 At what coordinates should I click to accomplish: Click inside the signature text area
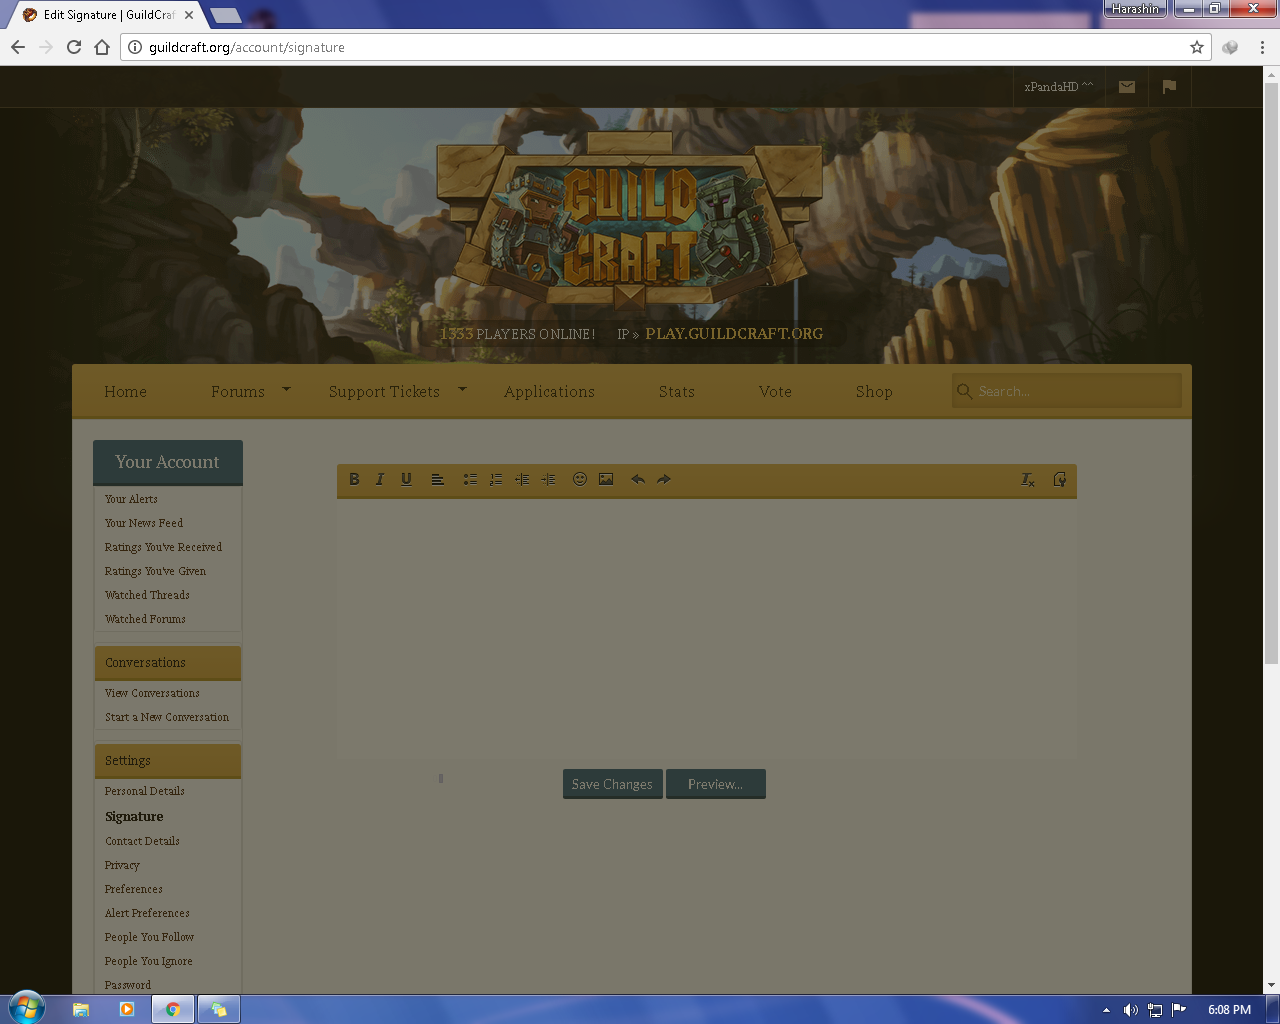click(x=707, y=627)
